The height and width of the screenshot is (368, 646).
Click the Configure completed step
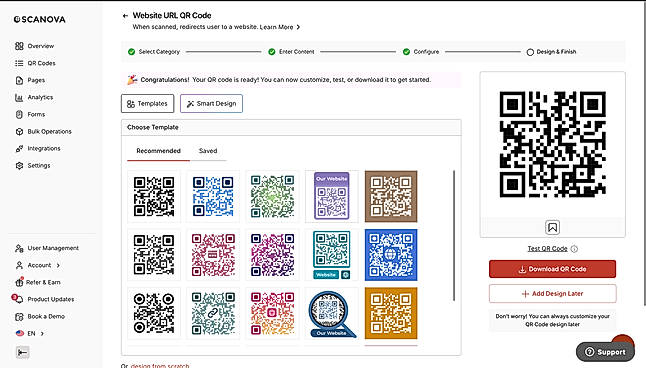[421, 52]
